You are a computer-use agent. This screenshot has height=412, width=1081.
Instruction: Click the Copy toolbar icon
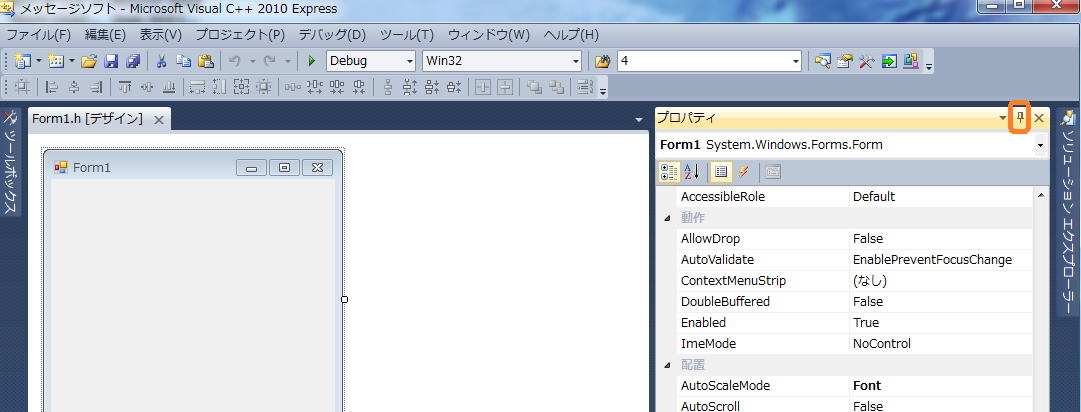(x=183, y=61)
